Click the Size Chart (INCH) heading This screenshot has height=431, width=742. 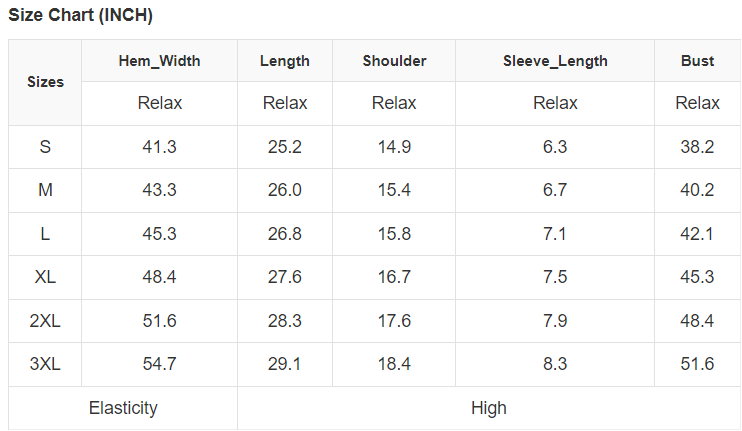80,16
